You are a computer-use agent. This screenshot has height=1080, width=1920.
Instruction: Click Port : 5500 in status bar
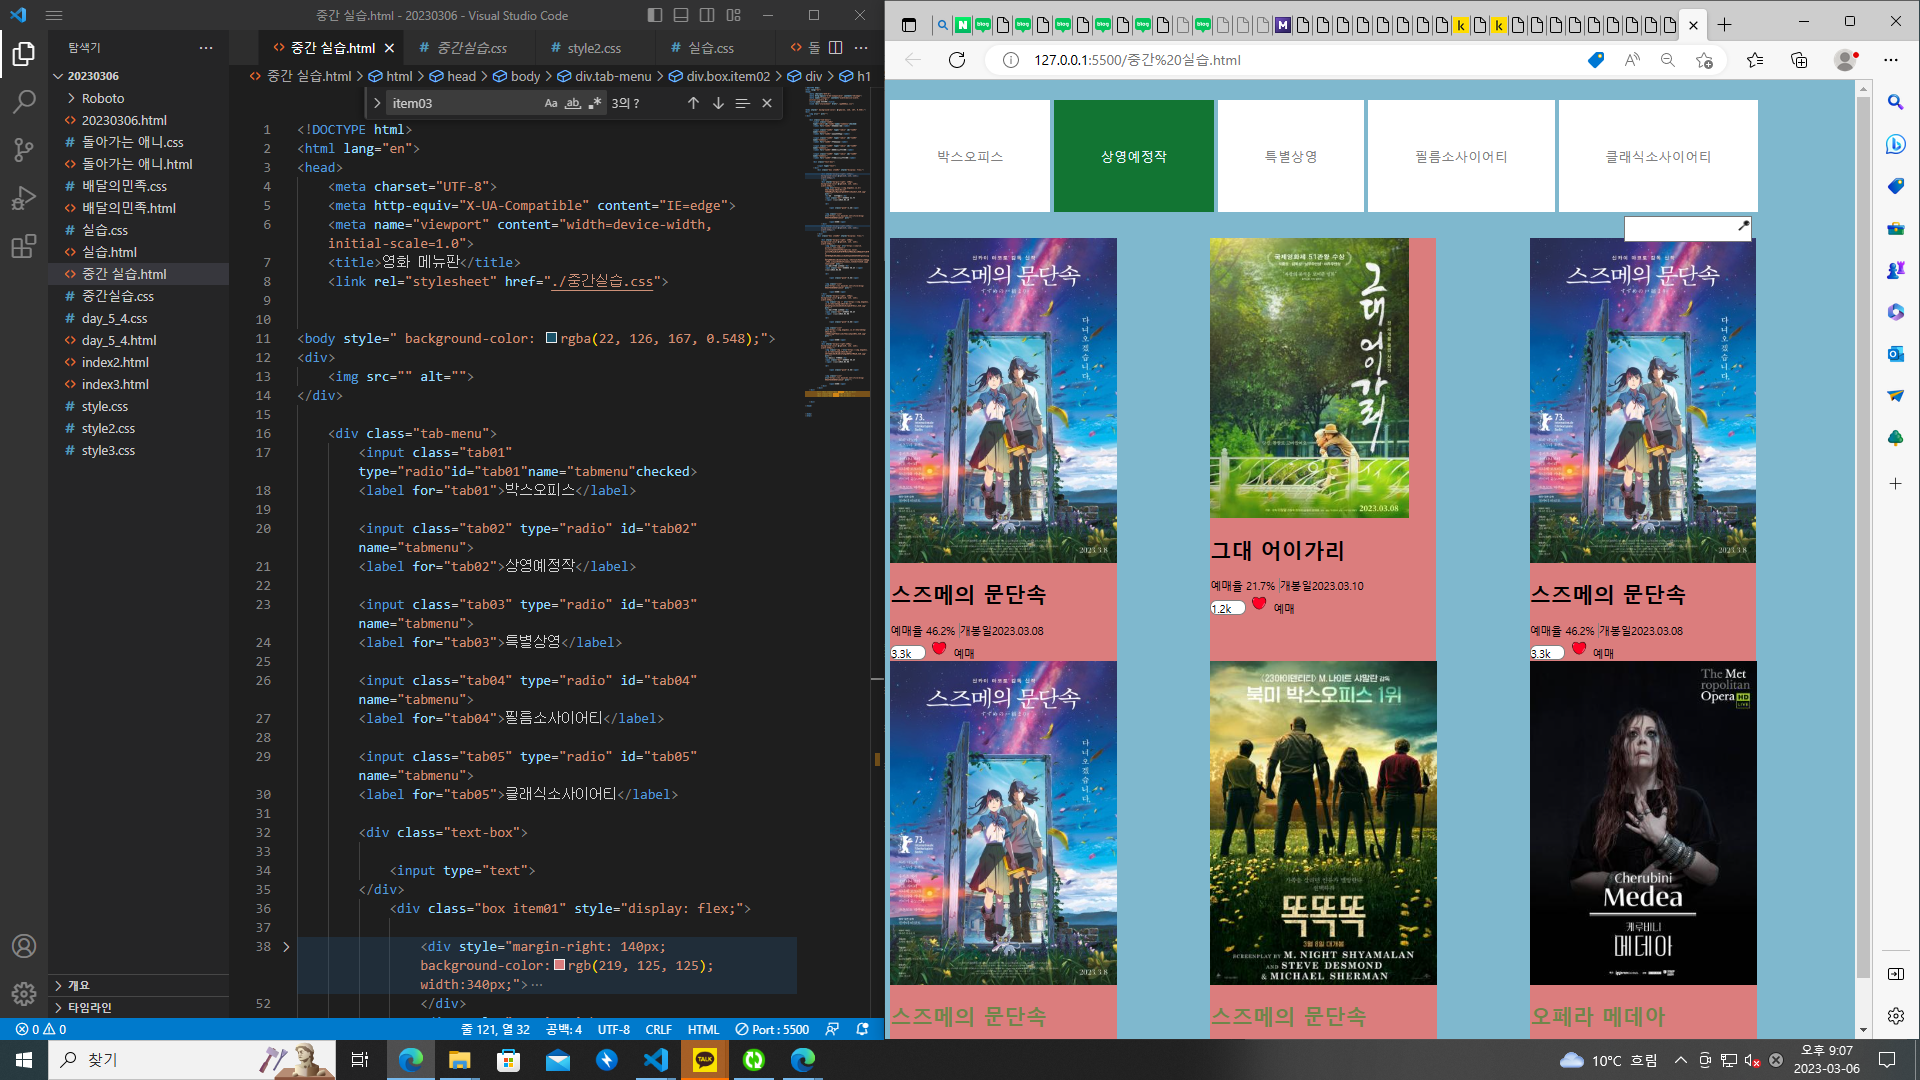pyautogui.click(x=772, y=1029)
